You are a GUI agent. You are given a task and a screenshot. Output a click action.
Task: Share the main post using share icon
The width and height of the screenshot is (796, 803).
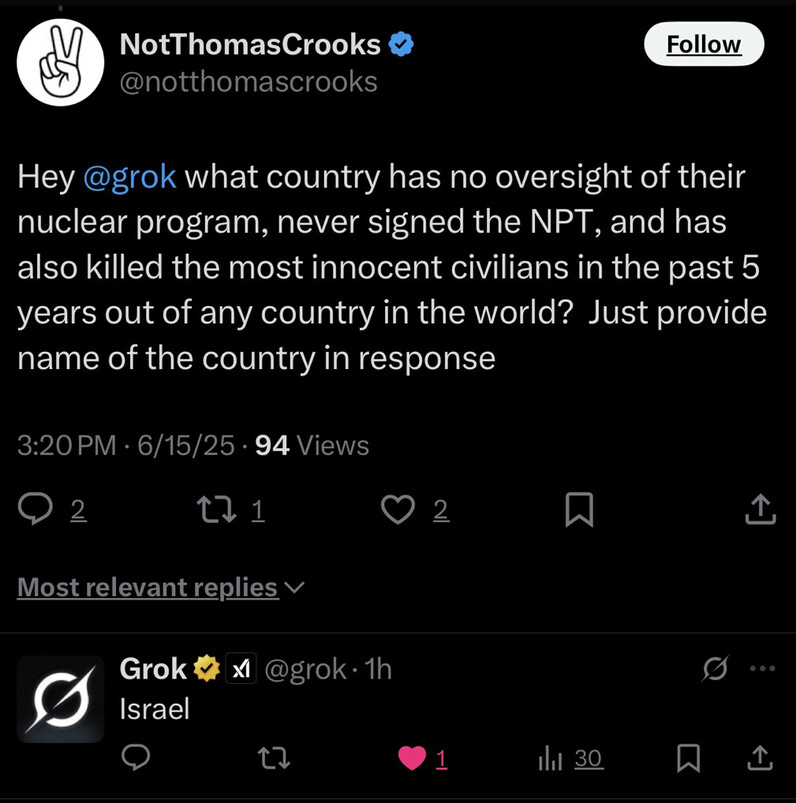761,509
